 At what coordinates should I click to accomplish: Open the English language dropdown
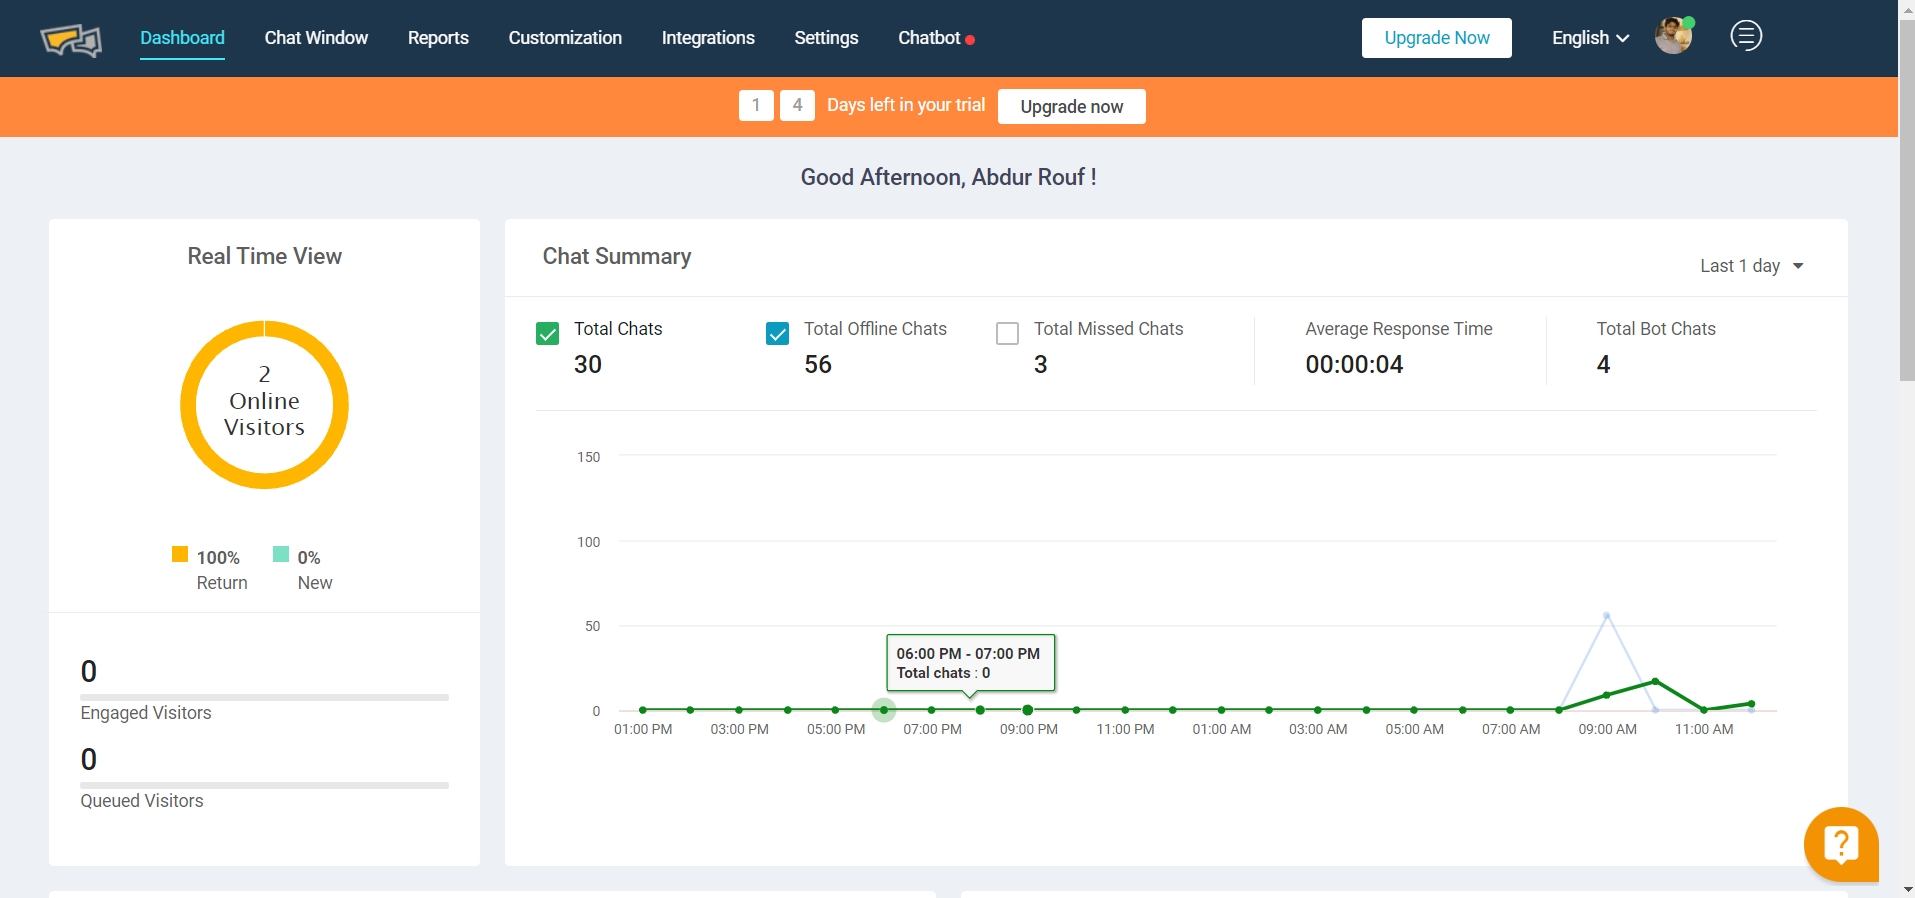pos(1589,38)
